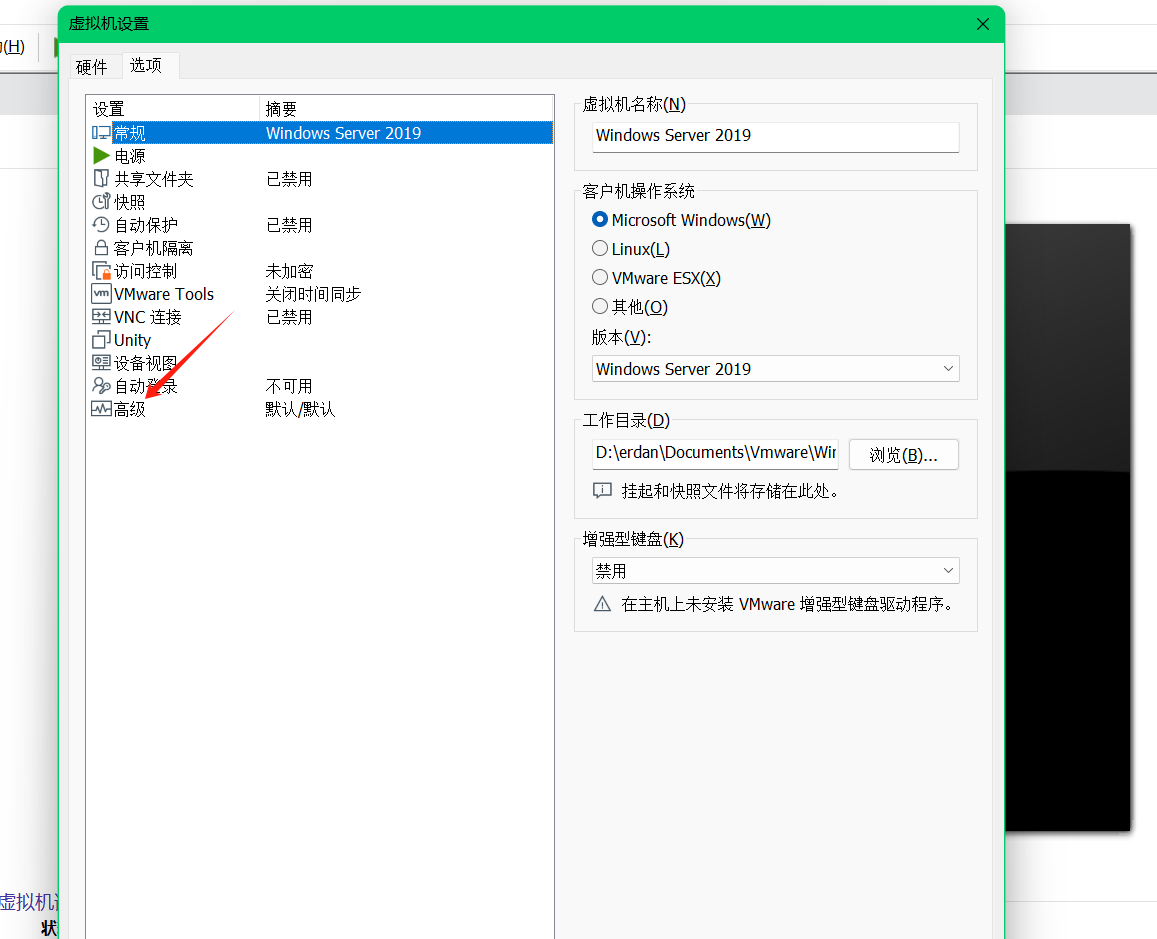1157x939 pixels.
Task: Select the 电源 row label
Action: pos(130,156)
